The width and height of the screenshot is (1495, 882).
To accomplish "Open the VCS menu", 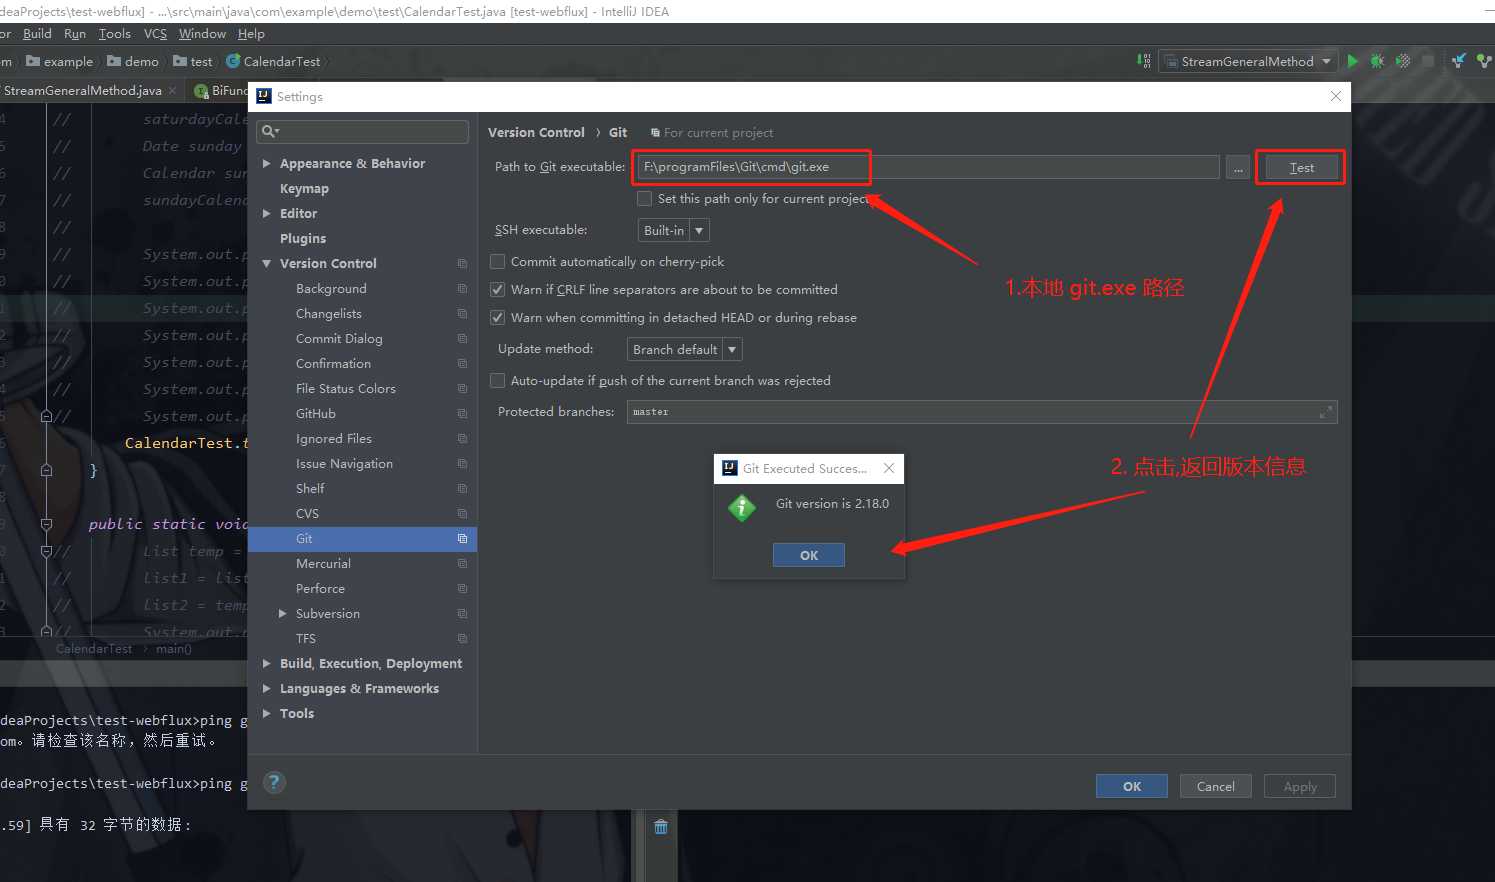I will 155,33.
